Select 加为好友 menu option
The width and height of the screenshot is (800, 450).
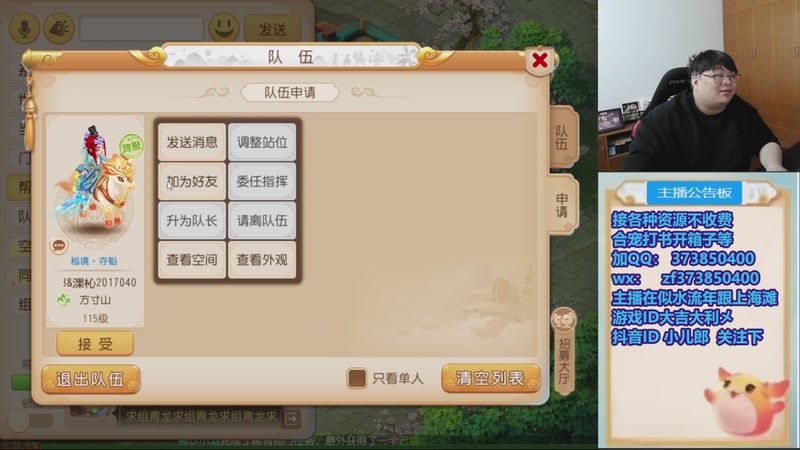[x=192, y=181]
